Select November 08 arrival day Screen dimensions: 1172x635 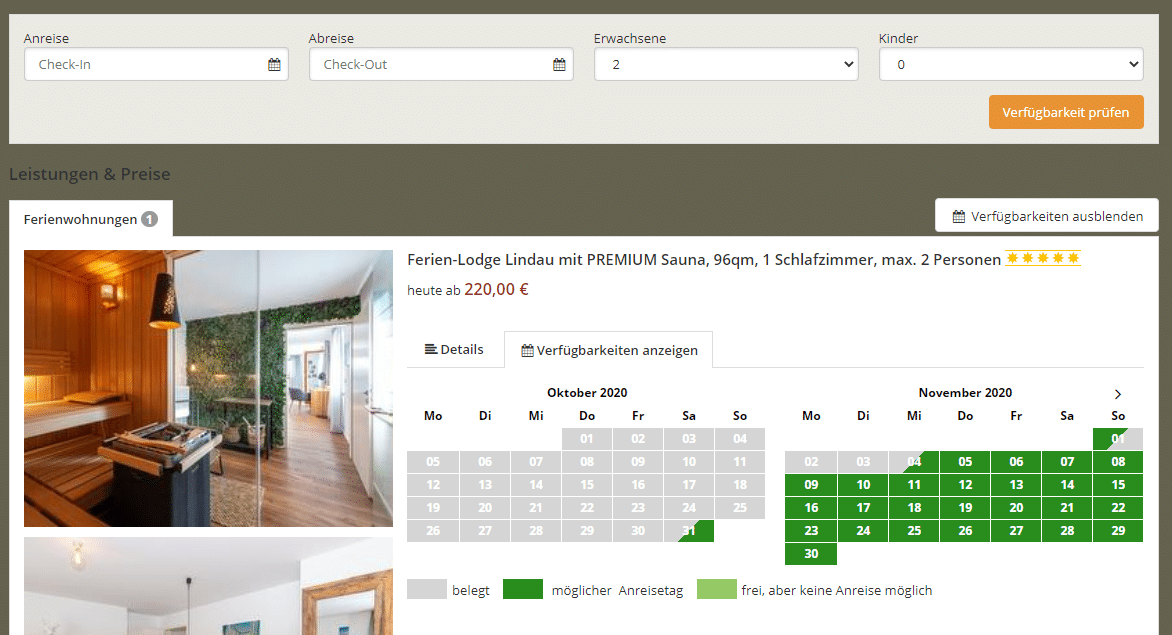pyautogui.click(x=1118, y=462)
